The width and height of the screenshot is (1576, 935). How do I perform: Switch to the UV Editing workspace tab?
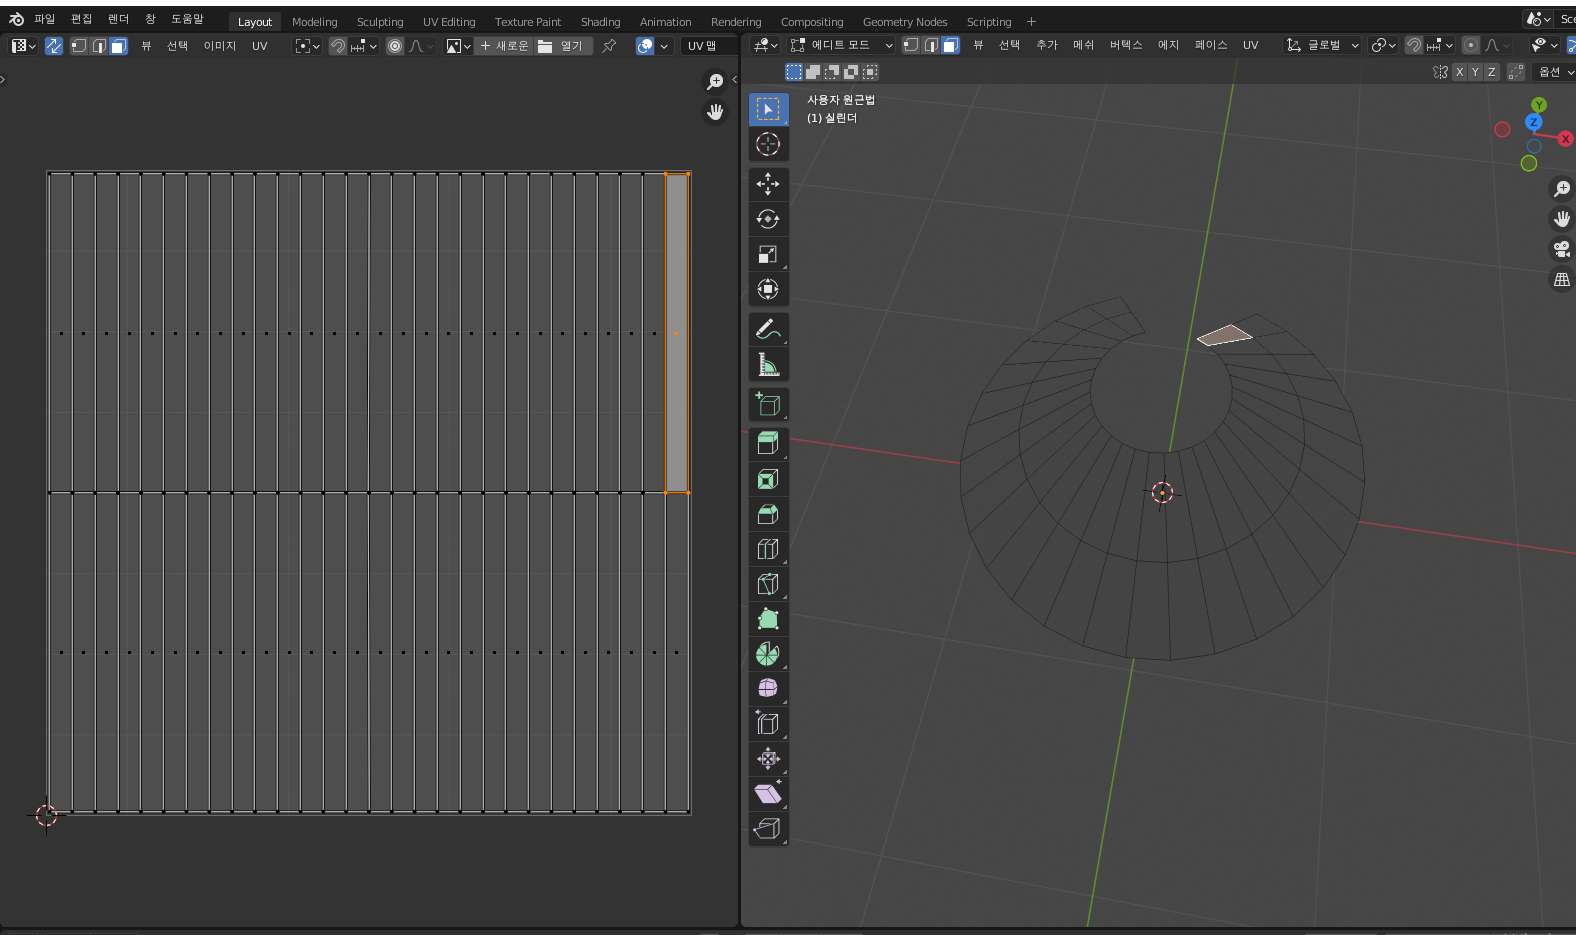click(449, 22)
